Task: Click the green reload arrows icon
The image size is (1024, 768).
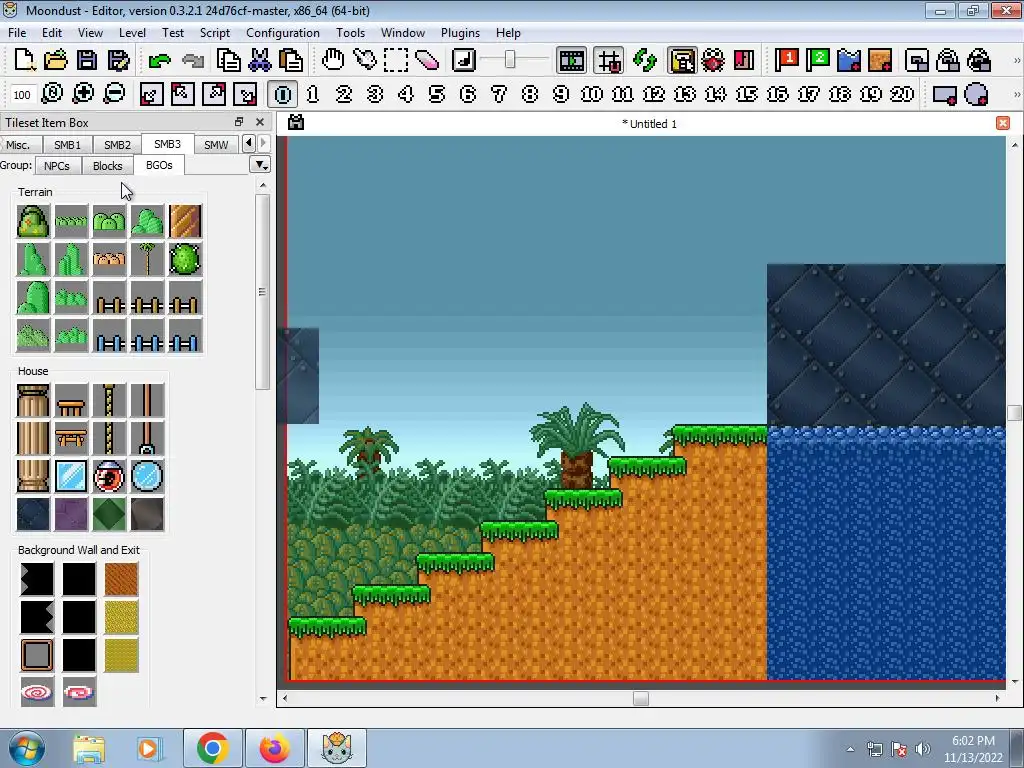Action: pyautogui.click(x=645, y=60)
